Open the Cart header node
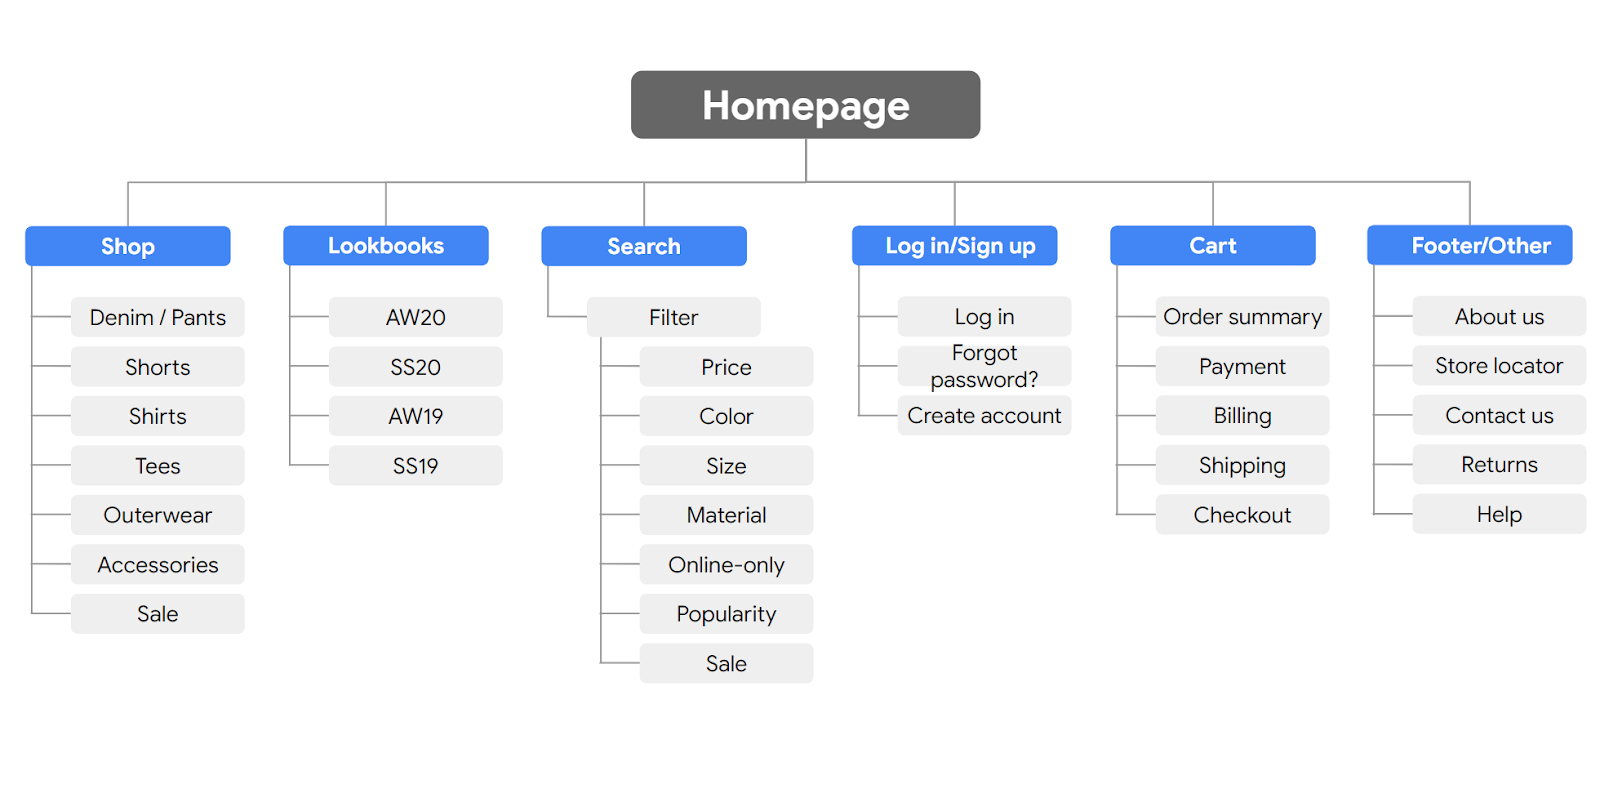Screen dimensions: 1600x789 tap(1212, 246)
